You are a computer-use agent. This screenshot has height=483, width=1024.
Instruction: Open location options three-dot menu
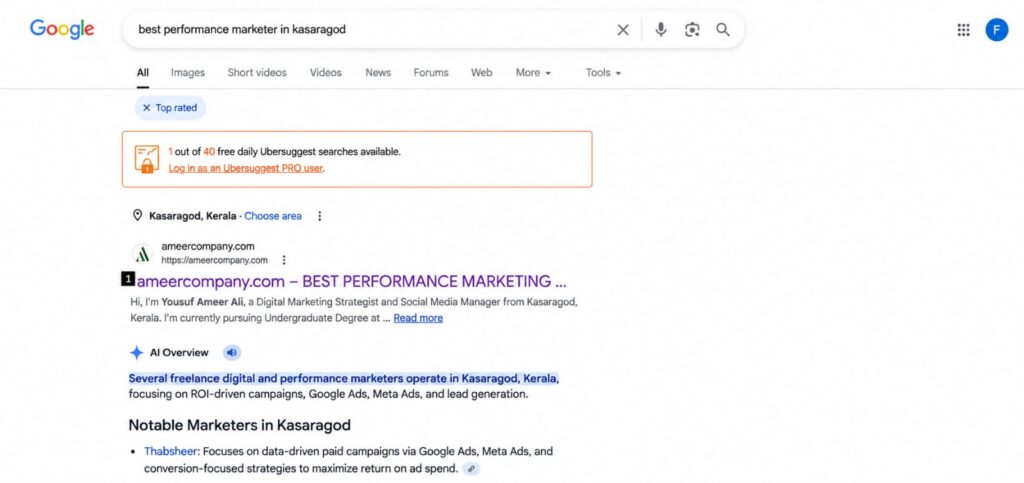point(319,216)
